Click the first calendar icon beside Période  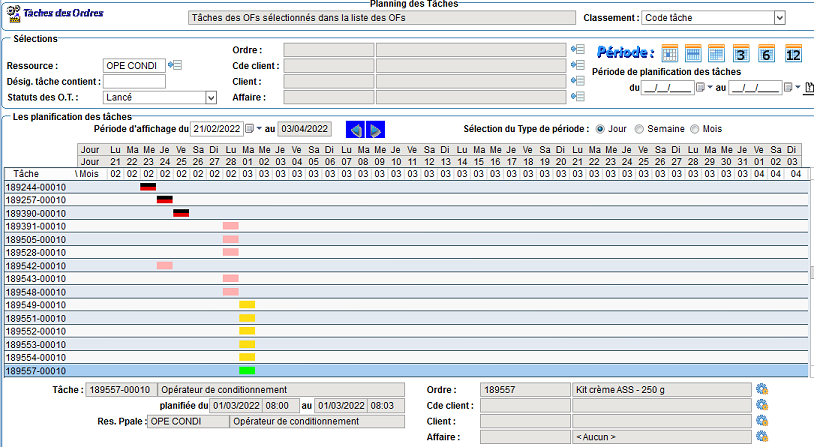coord(669,54)
